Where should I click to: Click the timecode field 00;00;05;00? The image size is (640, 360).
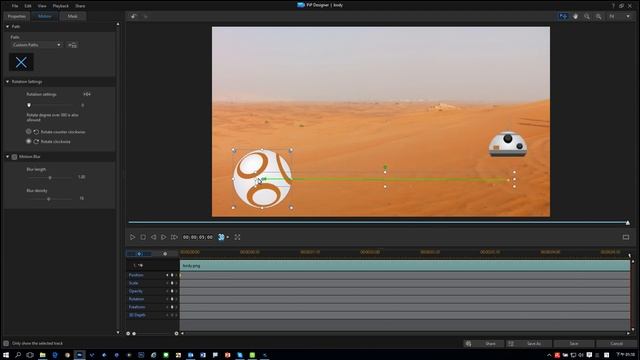pyautogui.click(x=198, y=237)
